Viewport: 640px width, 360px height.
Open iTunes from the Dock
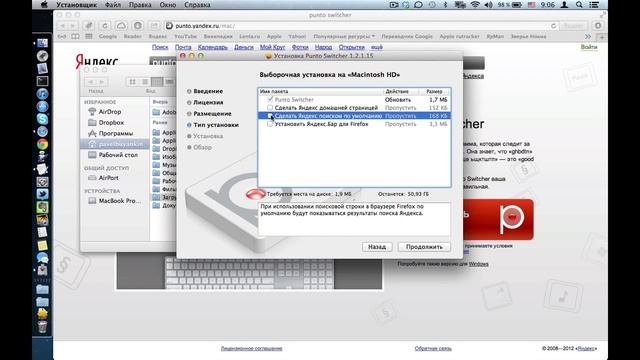coord(42,94)
